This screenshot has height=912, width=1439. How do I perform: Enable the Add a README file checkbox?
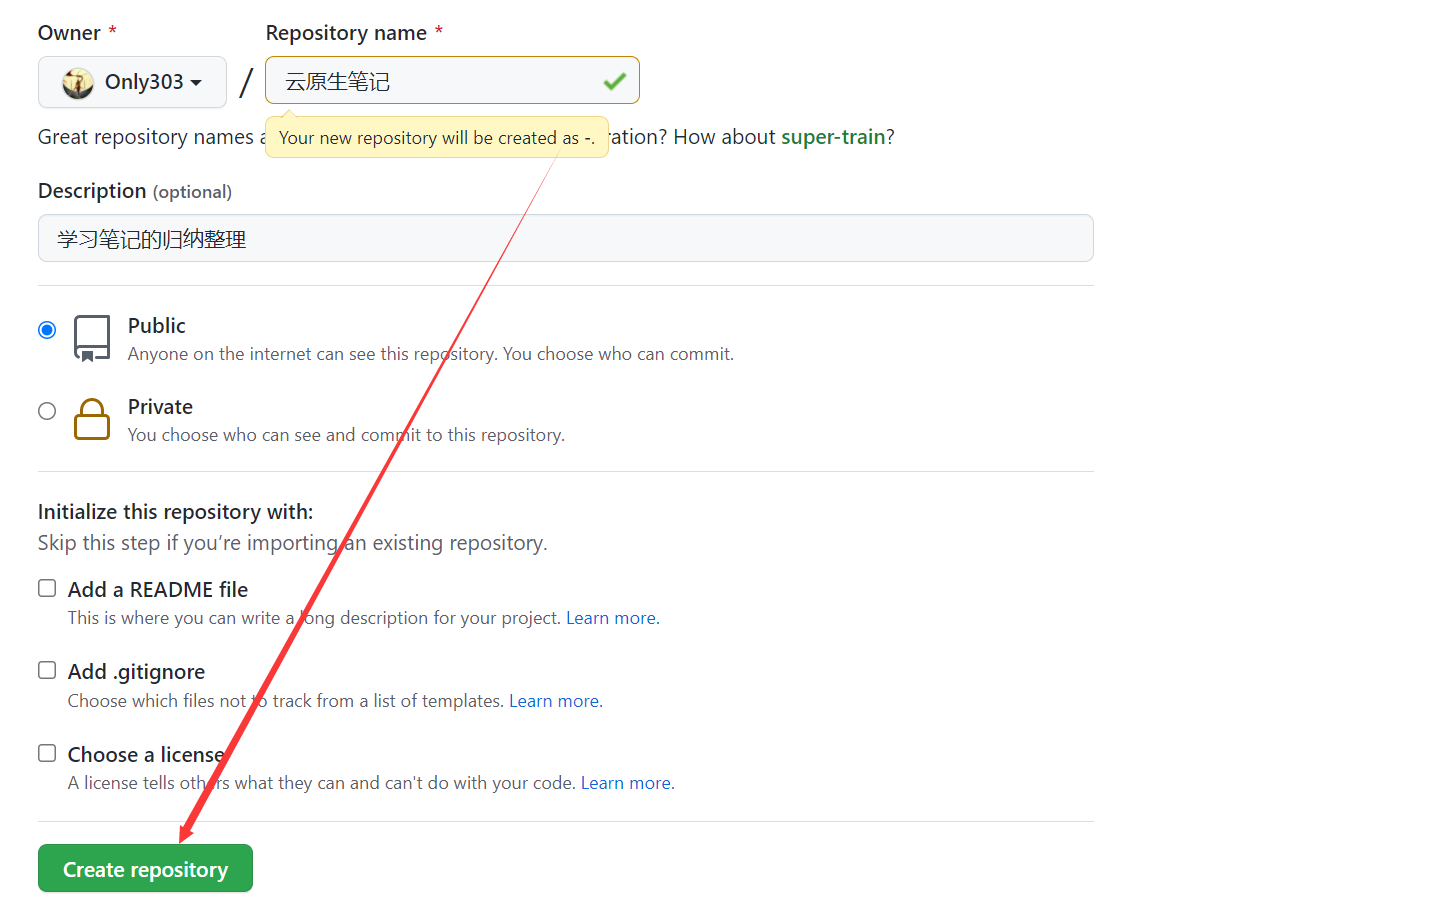click(x=47, y=588)
